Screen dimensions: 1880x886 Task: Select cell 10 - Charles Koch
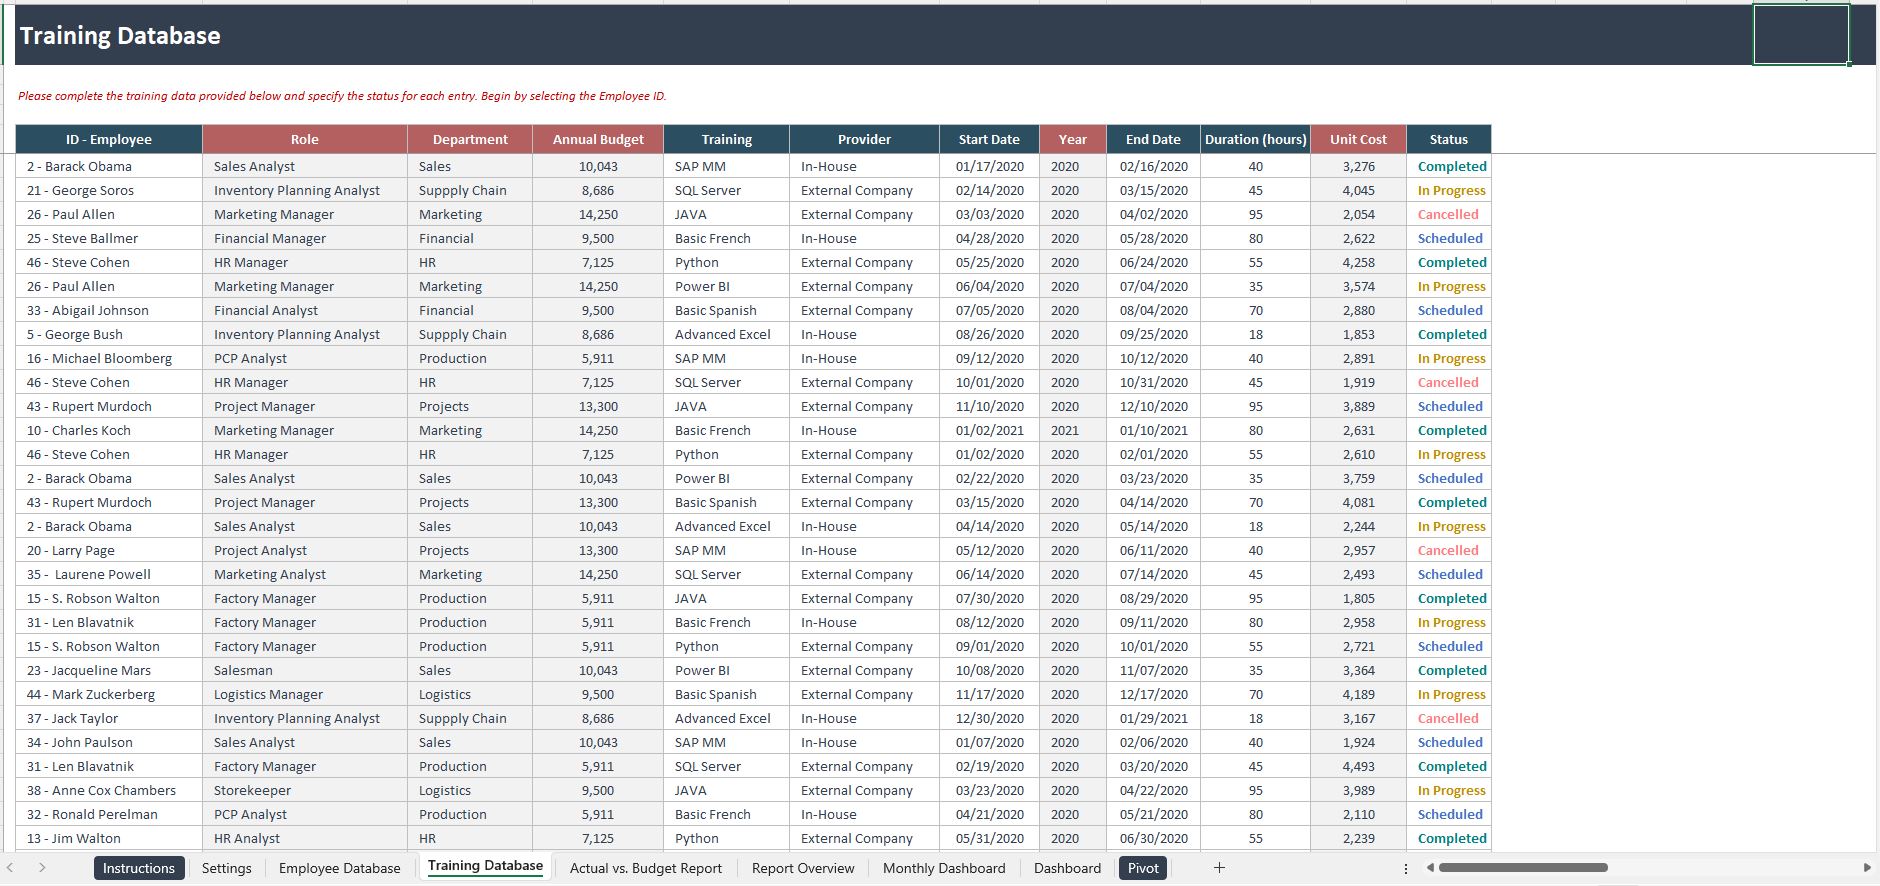point(109,430)
